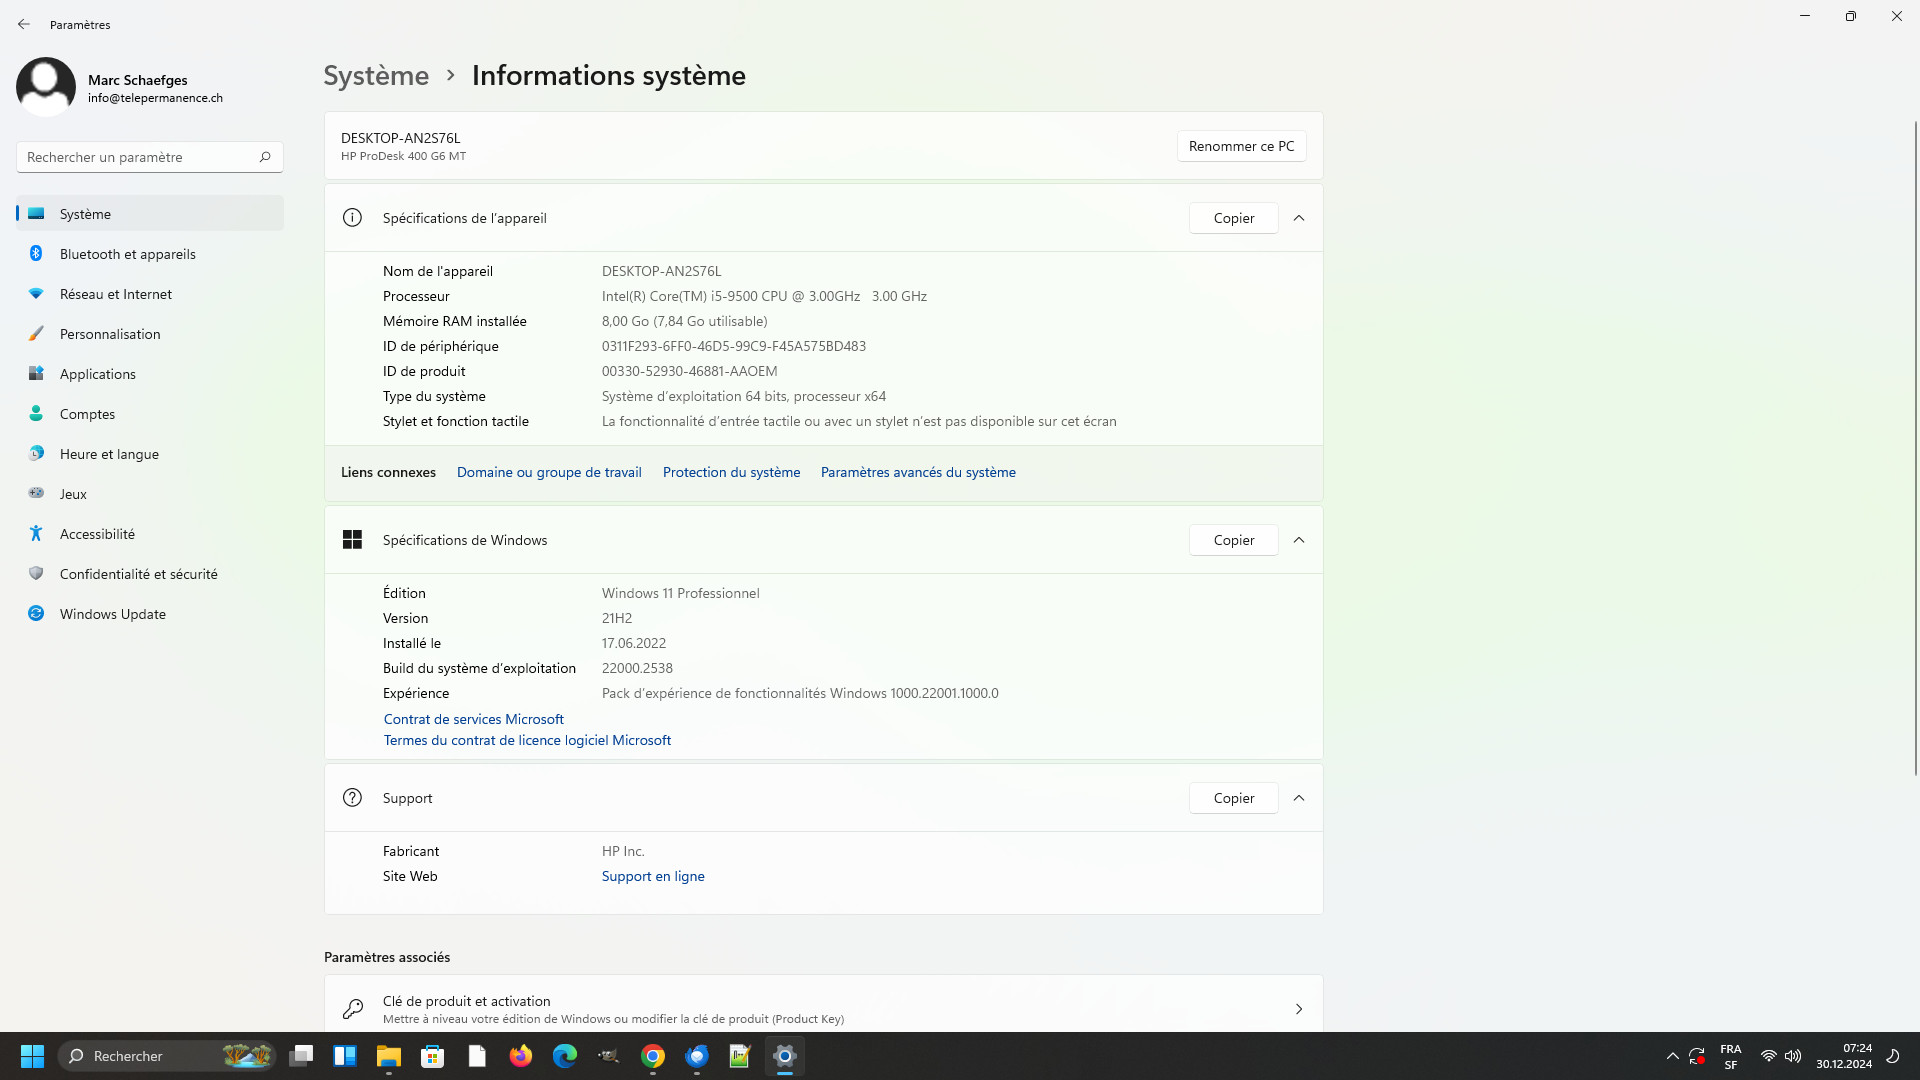This screenshot has width=1920, height=1080.
Task: Copy device specifications with Copier button
Action: coord(1233,218)
